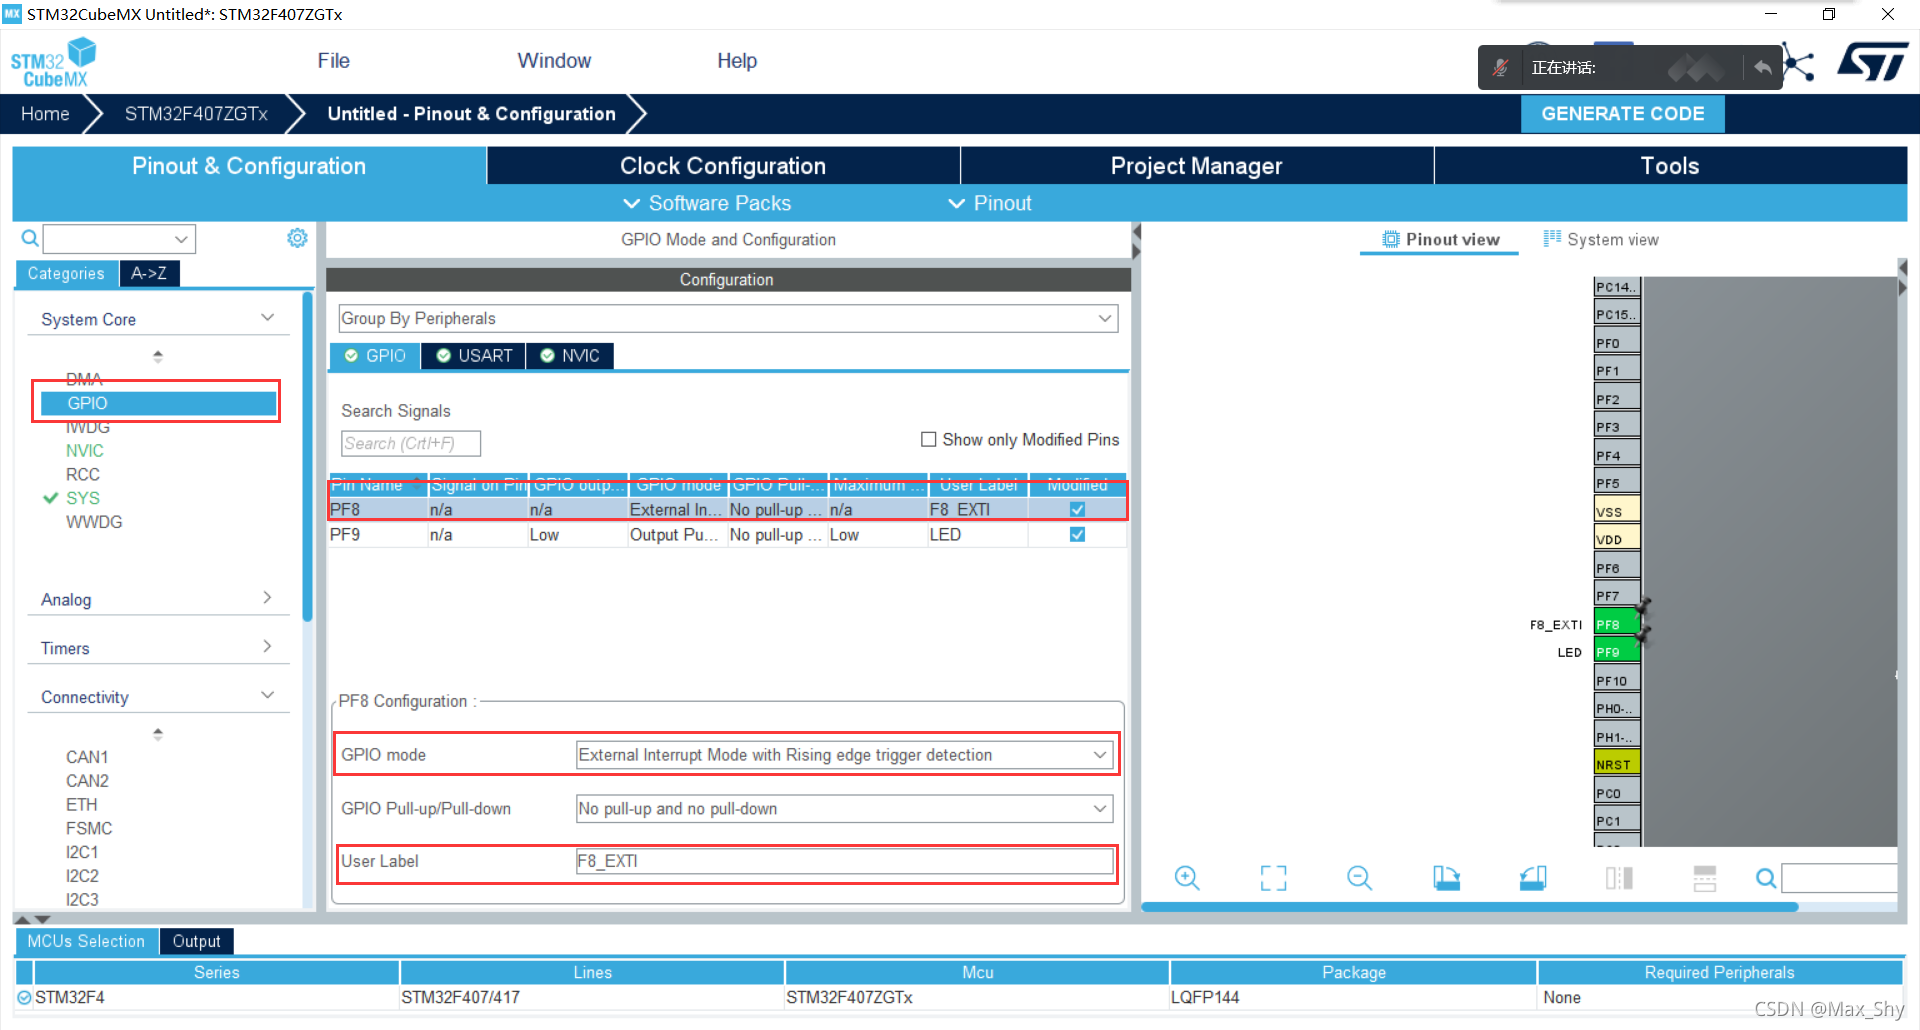
Task: Rotate the chip view clockwise
Action: tap(1446, 878)
